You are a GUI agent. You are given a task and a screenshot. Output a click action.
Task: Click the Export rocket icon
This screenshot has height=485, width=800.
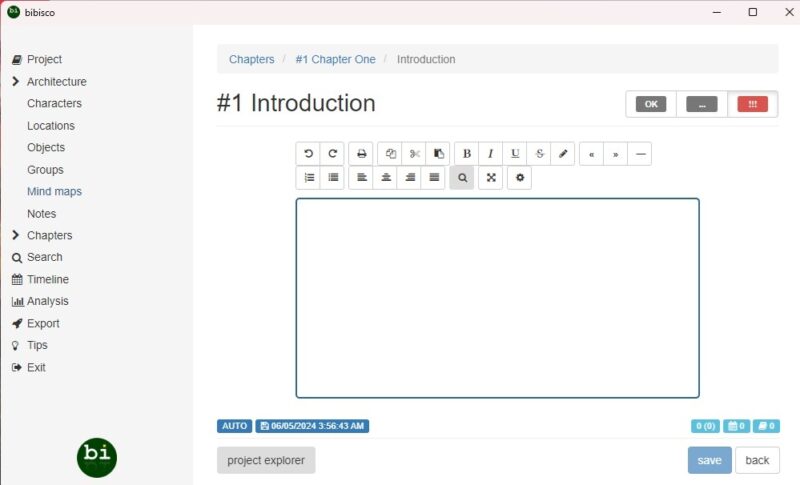(x=17, y=323)
